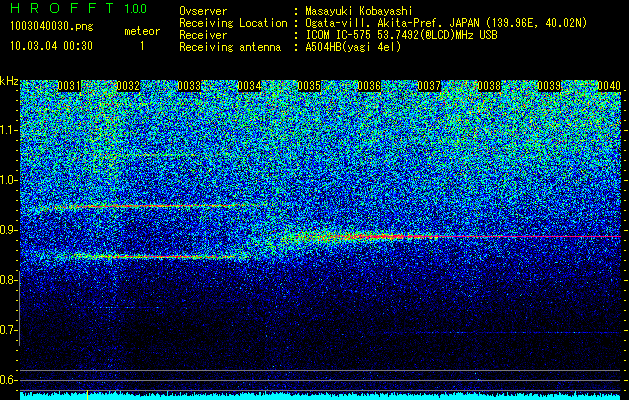The height and width of the screenshot is (400, 629).
Task: Click the faint blue line near 0.7 kHz
Action: [x=501, y=333]
